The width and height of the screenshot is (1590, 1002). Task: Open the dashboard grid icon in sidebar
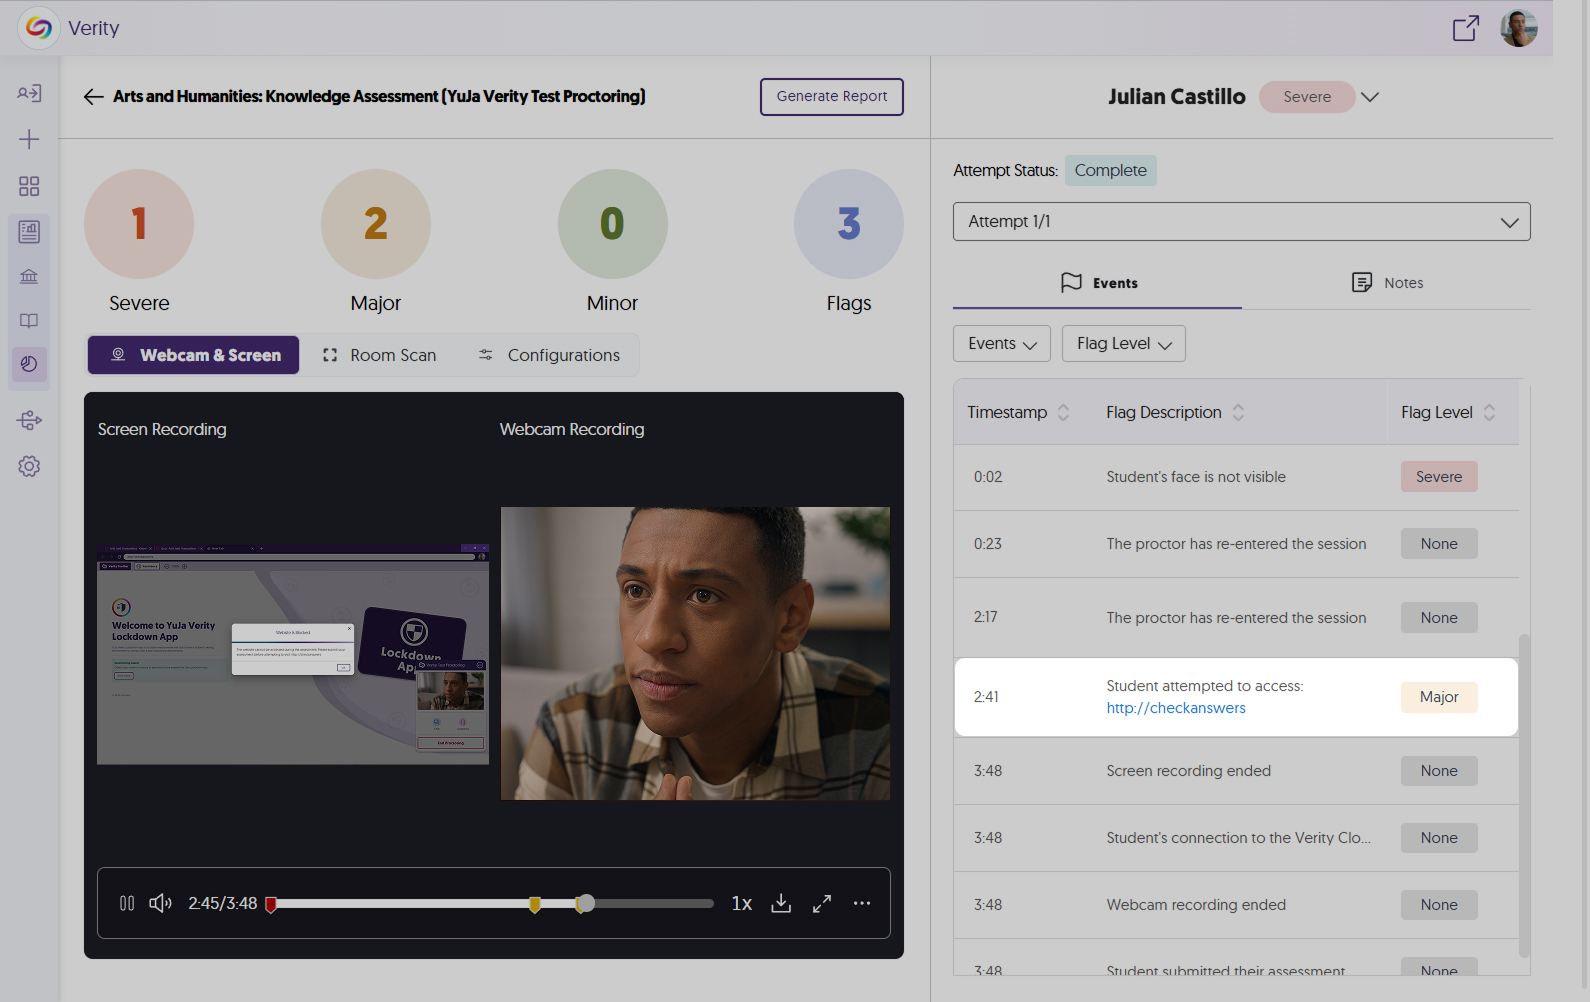point(29,186)
